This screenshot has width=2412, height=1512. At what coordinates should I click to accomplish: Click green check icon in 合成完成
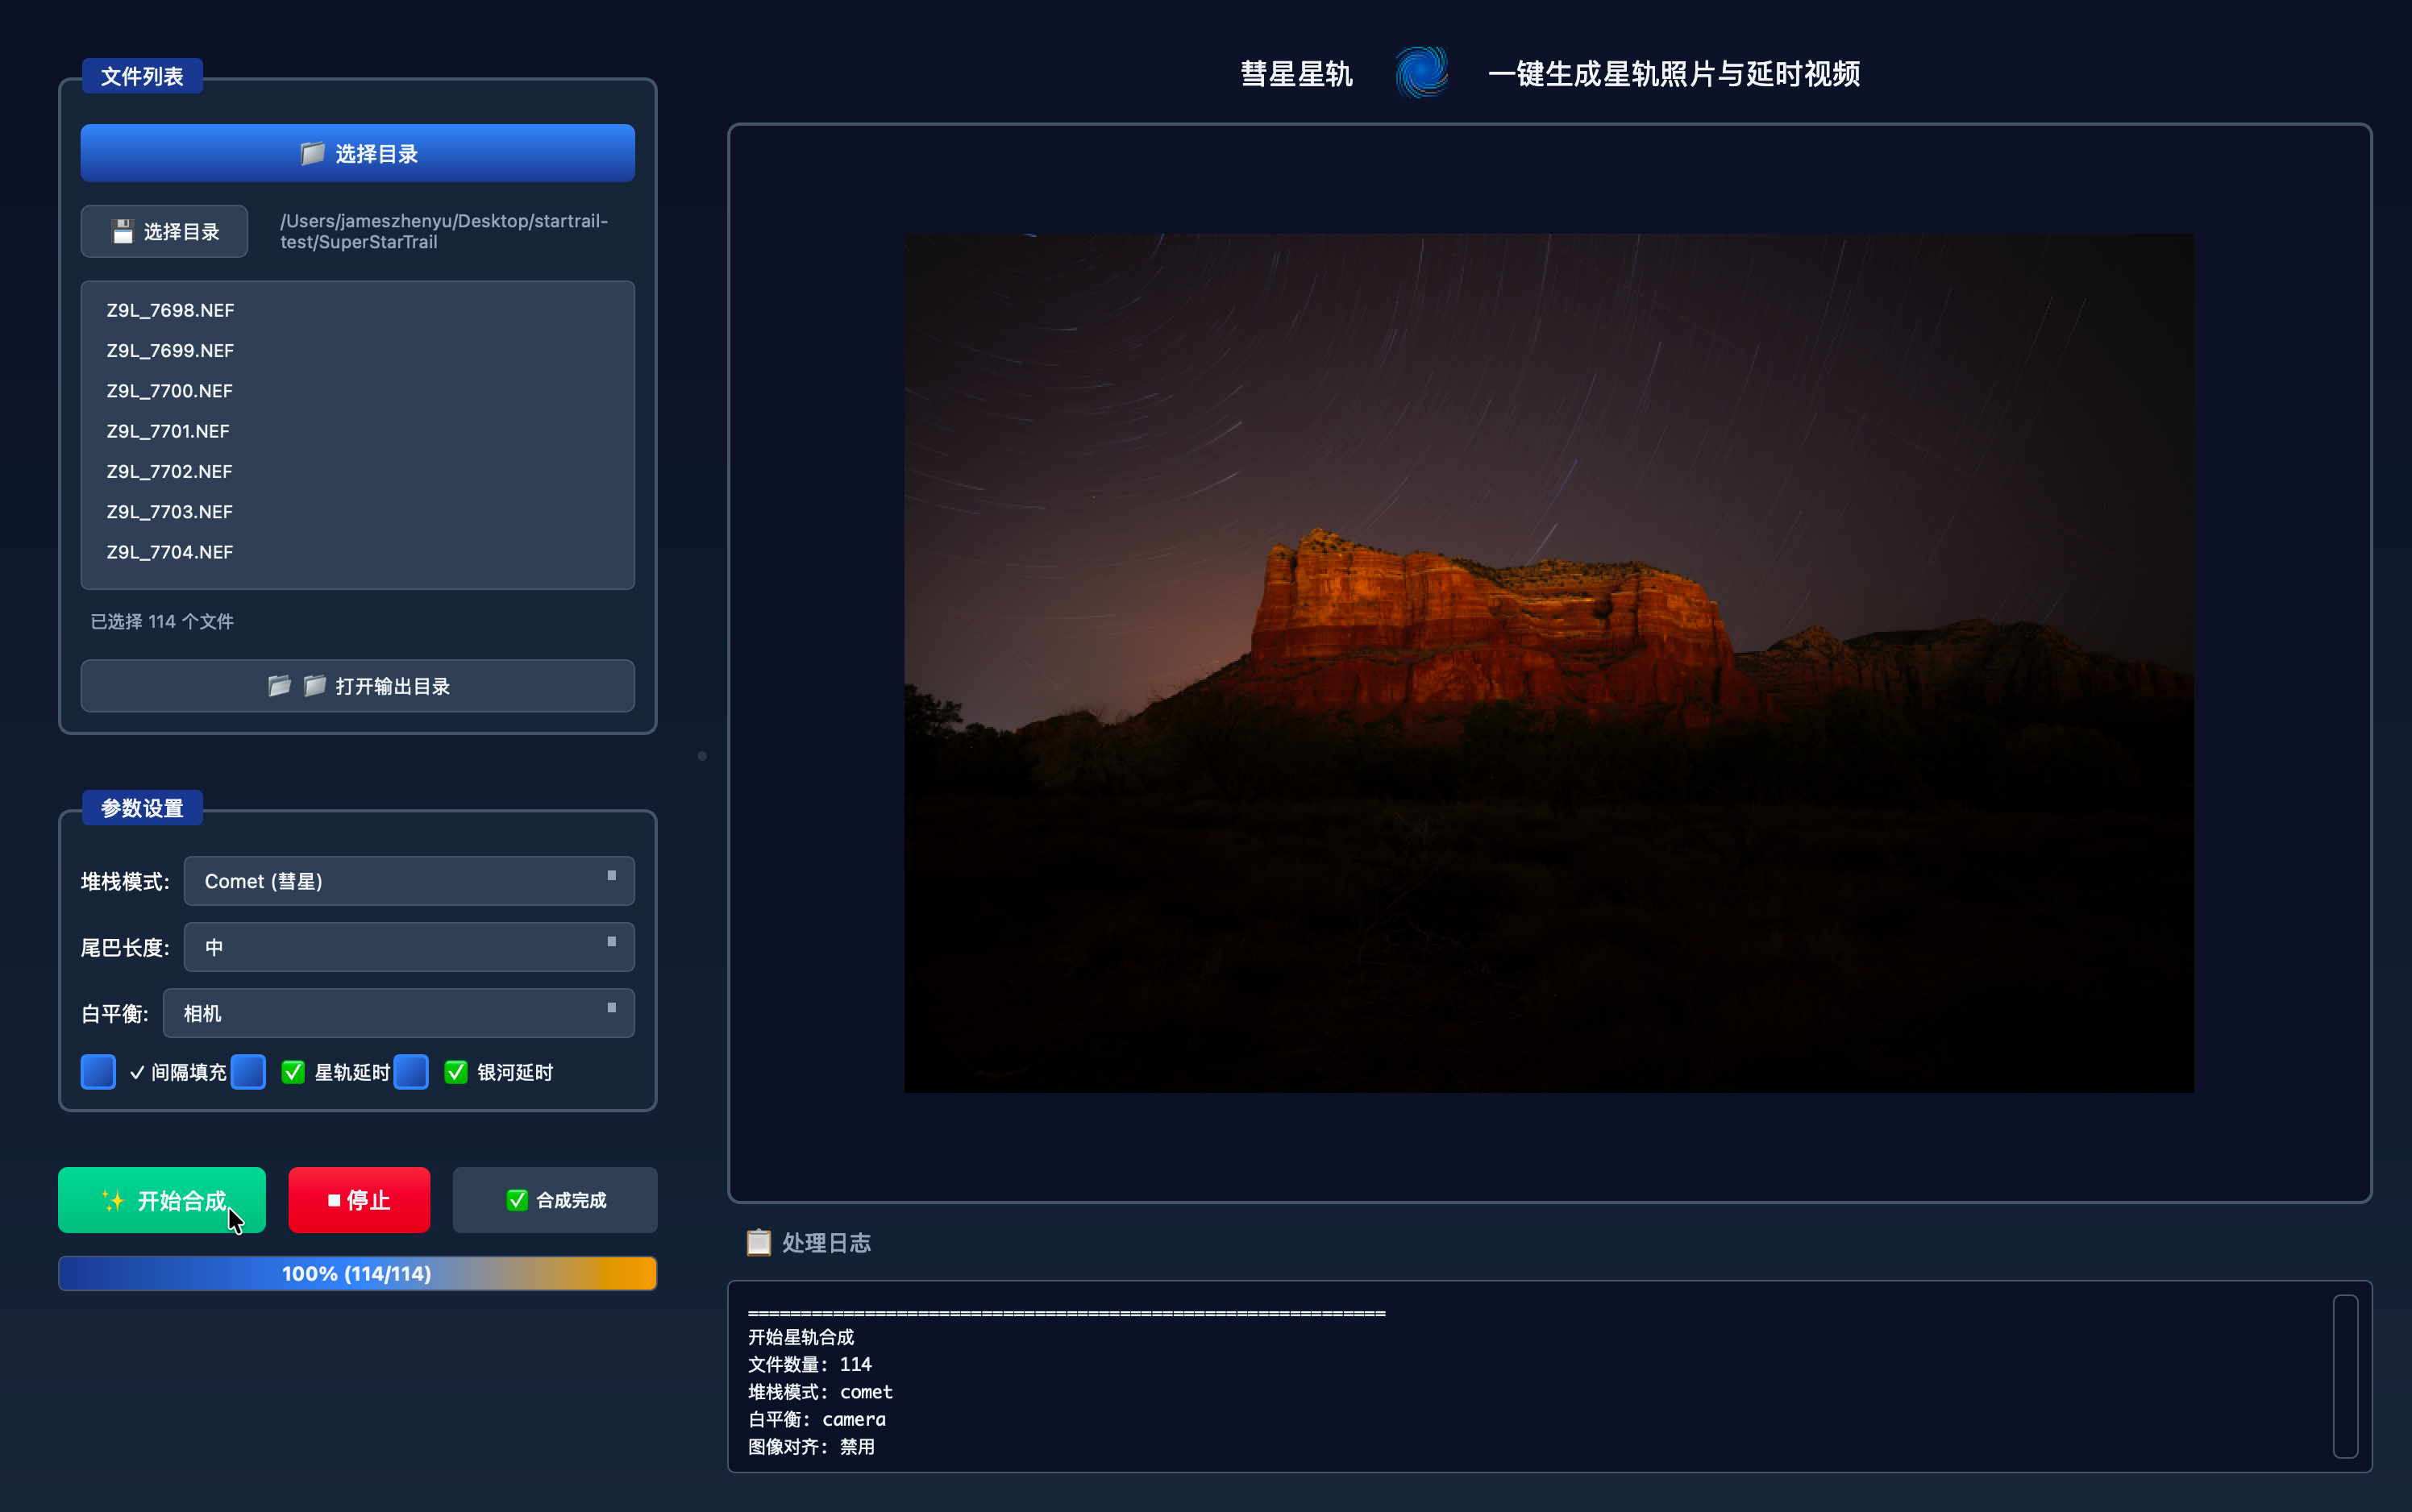pos(516,1200)
